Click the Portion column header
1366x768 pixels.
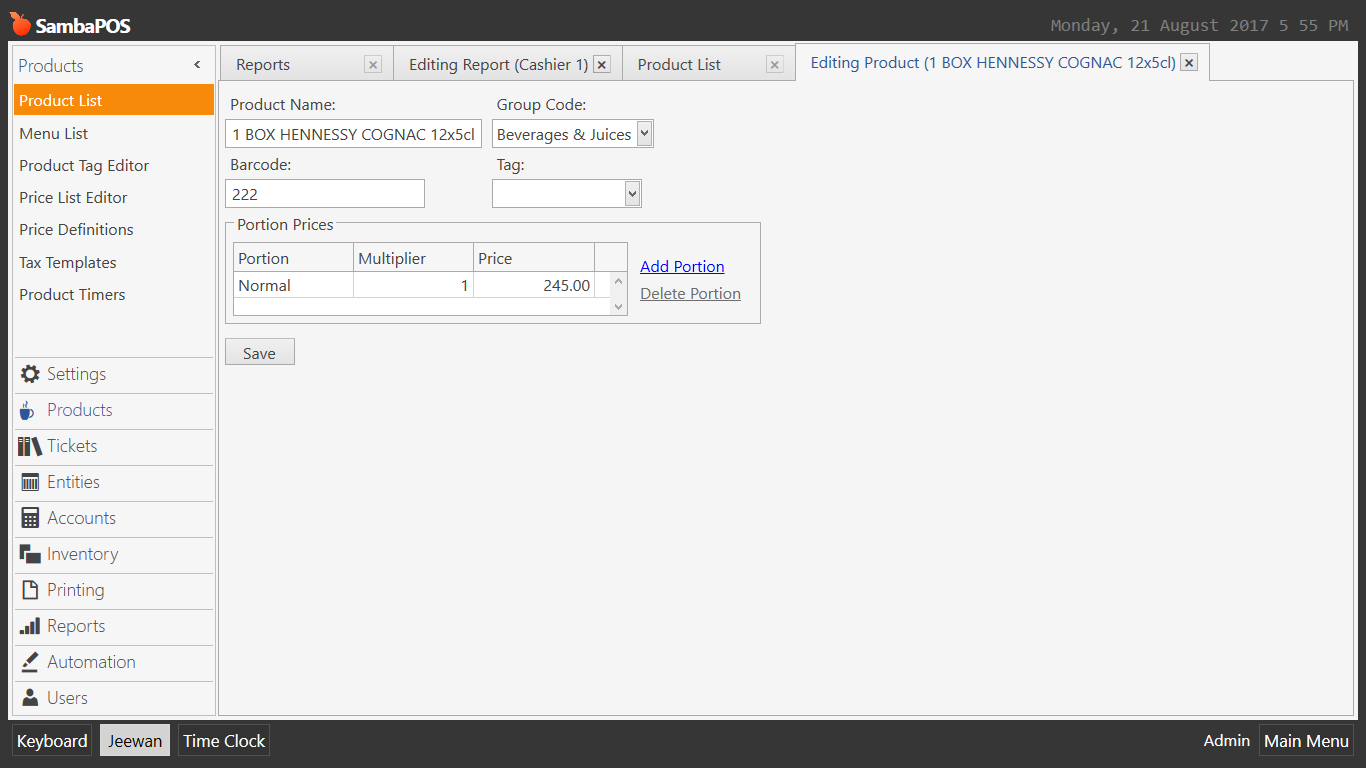(293, 258)
